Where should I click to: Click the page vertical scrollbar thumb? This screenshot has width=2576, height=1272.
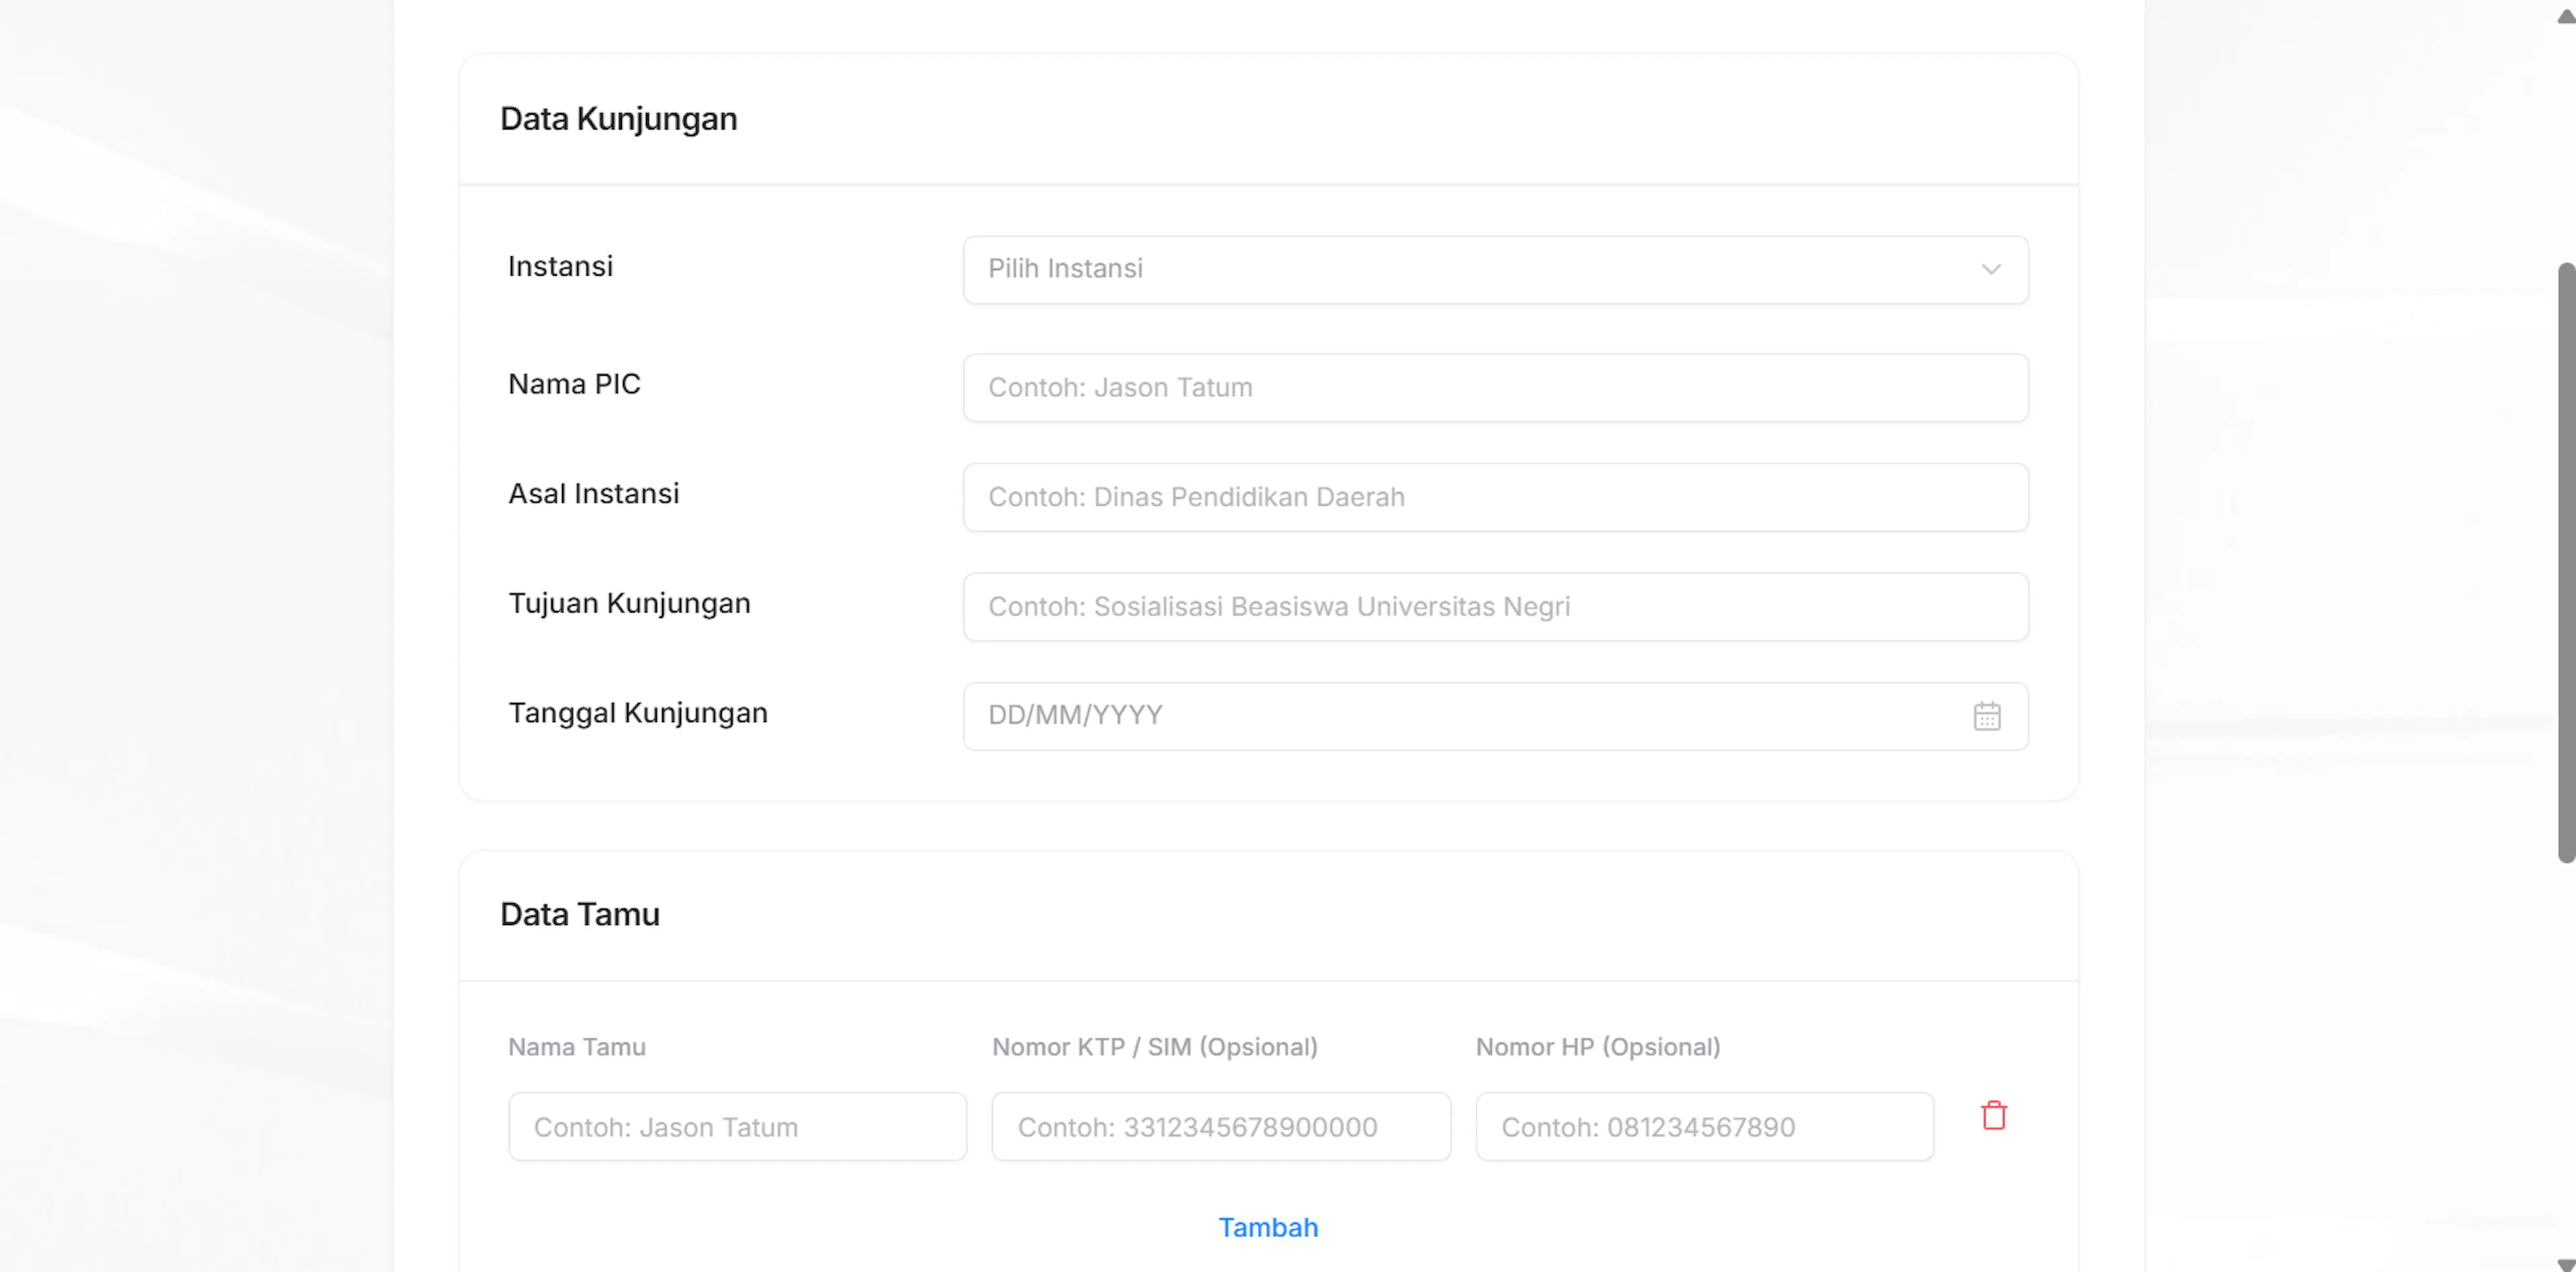coord(2567,562)
